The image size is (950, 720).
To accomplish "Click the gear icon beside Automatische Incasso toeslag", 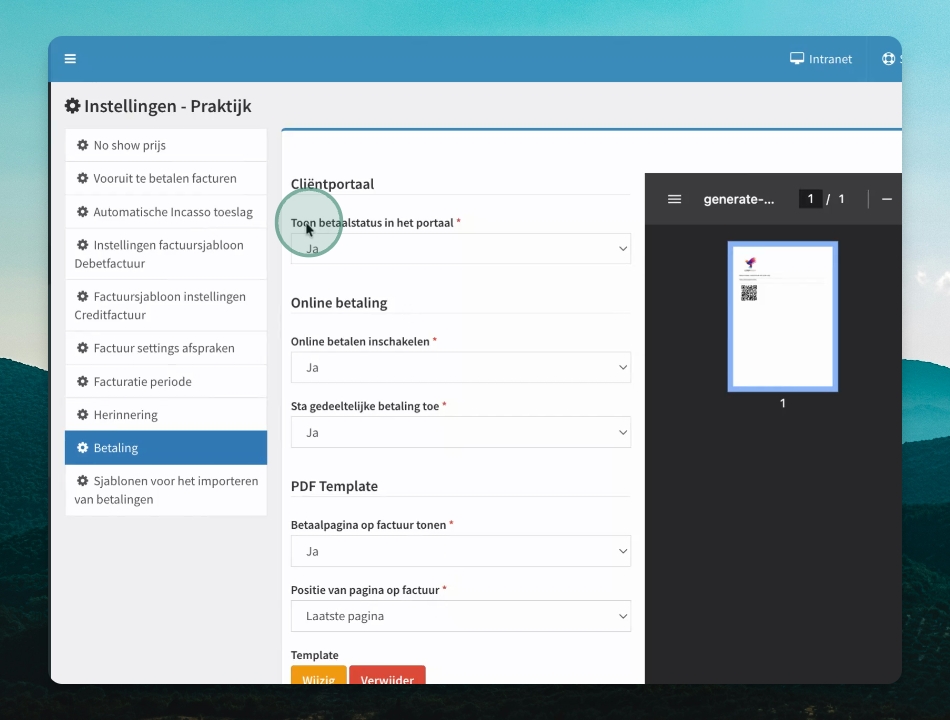I will pyautogui.click(x=82, y=212).
